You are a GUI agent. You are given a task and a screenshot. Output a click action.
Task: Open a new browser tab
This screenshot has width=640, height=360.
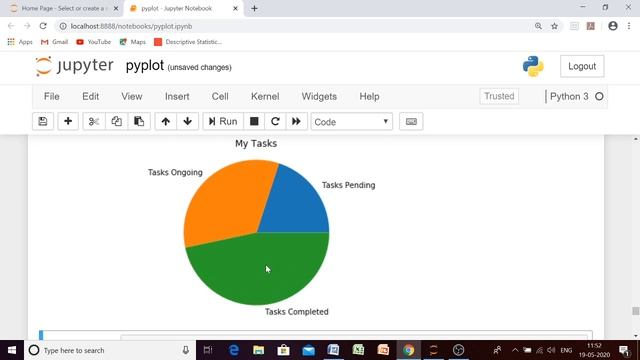(x=254, y=8)
